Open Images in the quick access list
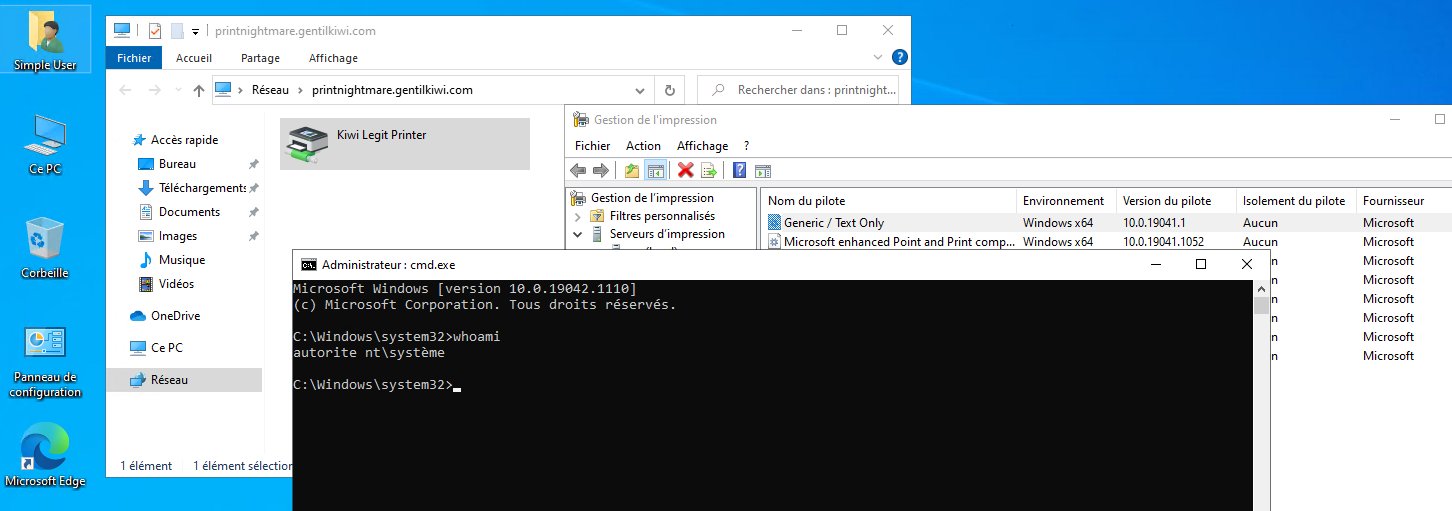1452x511 pixels. (x=178, y=236)
